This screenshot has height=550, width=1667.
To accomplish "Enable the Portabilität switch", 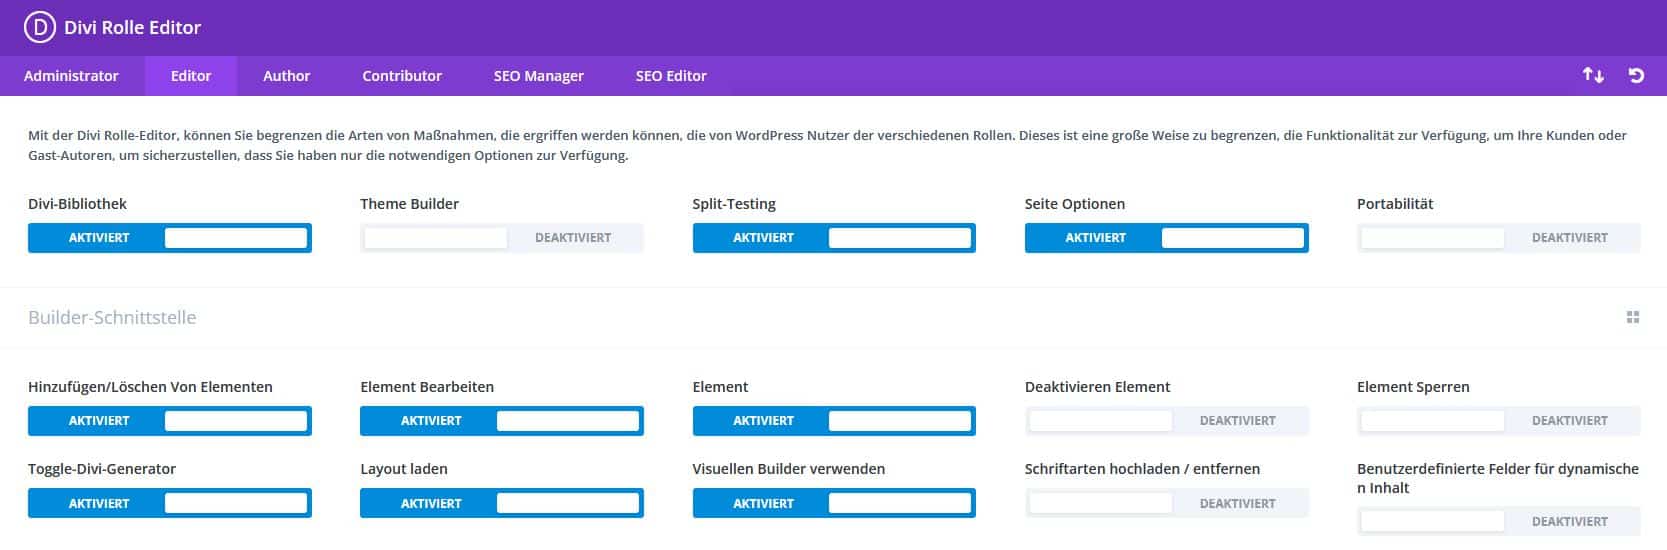I will pyautogui.click(x=1499, y=238).
